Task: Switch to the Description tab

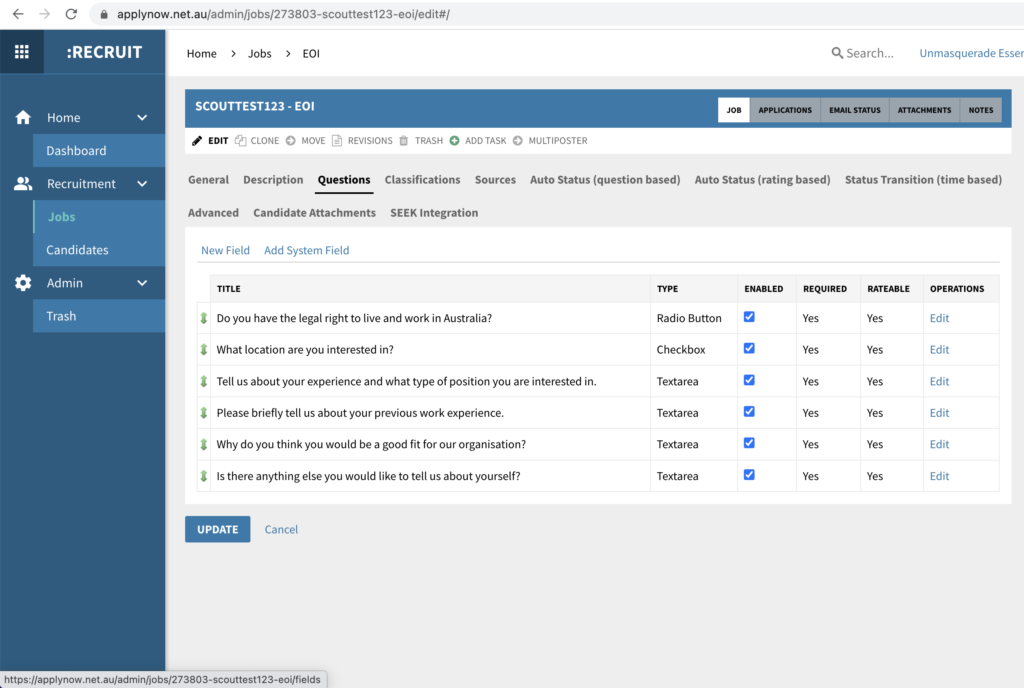Action: tap(273, 180)
